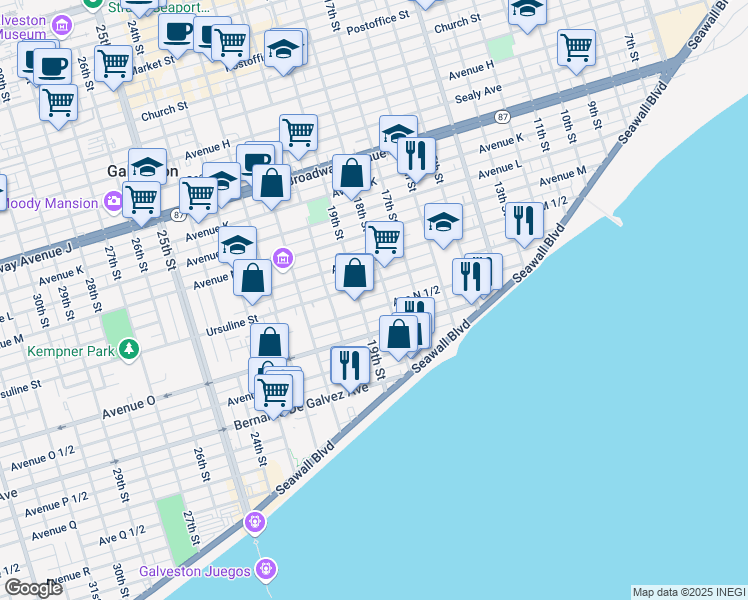Select the Ave Q 1/2 label
The image size is (748, 600).
[122, 536]
